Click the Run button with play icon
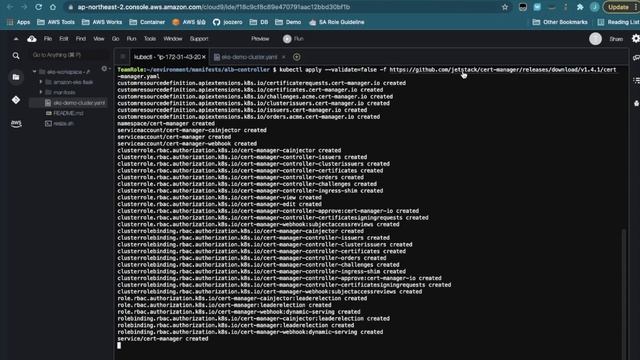 coord(293,39)
